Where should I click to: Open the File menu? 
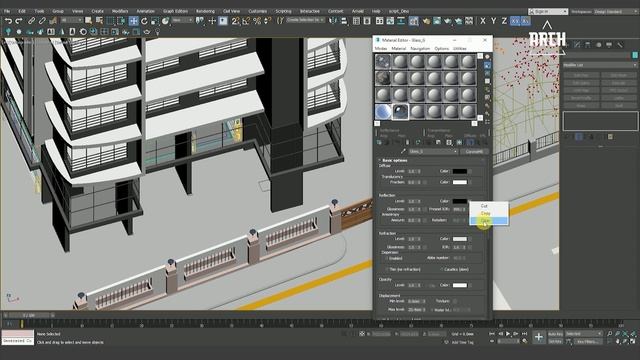coord(7,11)
